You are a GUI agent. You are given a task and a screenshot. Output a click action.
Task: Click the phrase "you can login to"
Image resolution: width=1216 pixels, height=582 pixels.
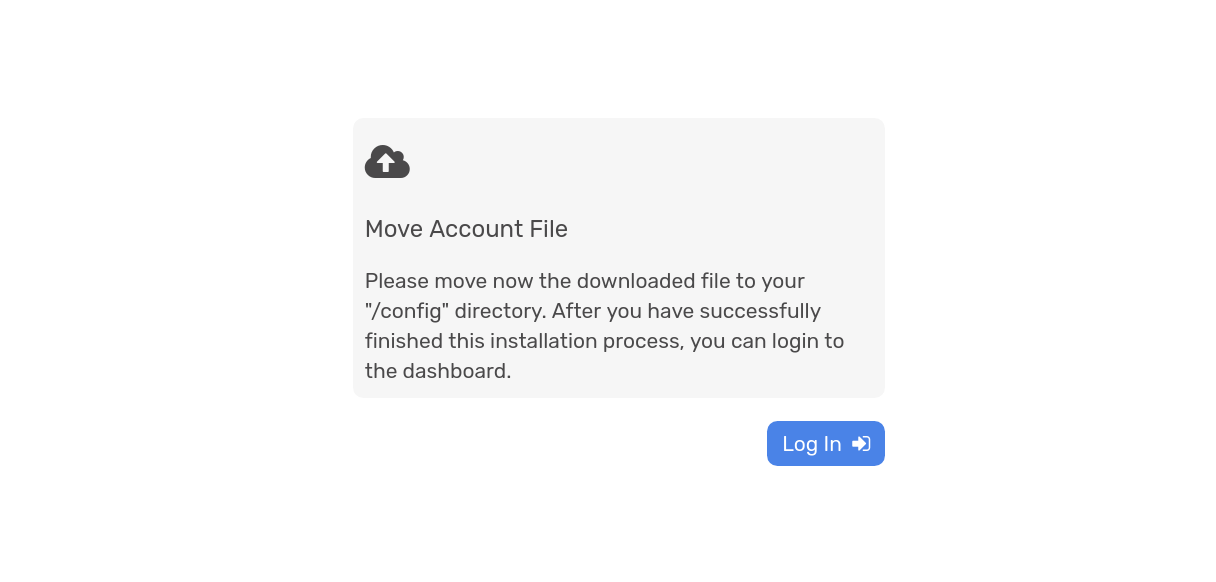tap(768, 341)
